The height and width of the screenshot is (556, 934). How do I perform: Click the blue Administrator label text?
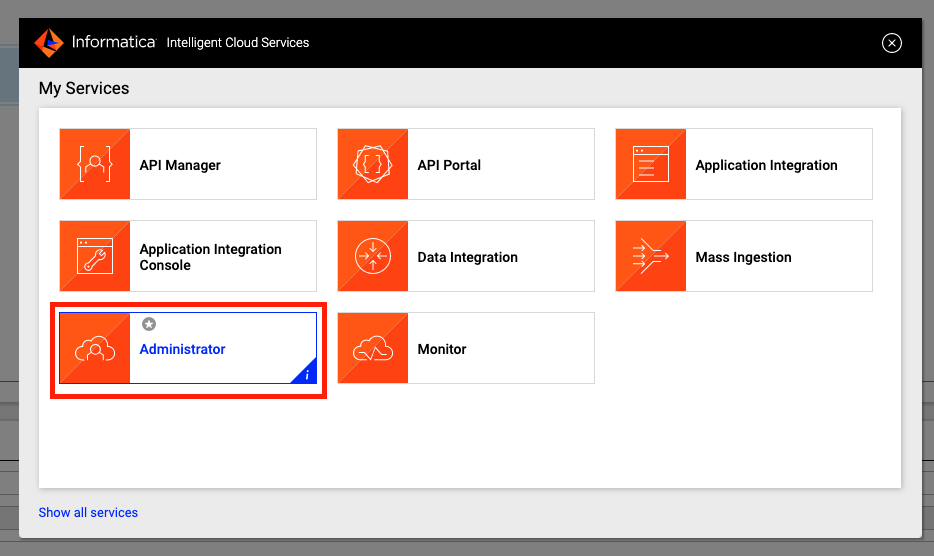[182, 349]
